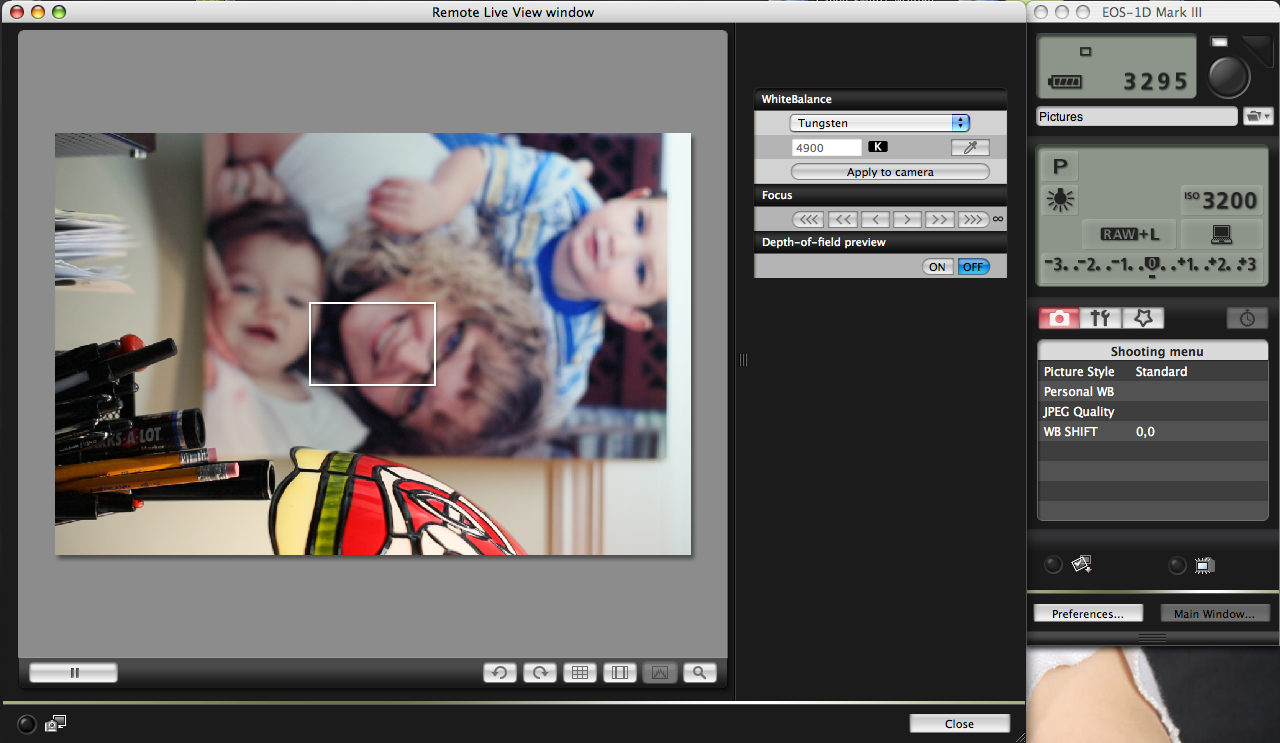Viewport: 1280px width, 743px height.
Task: Rotate the live view image counterclockwise
Action: 500,673
